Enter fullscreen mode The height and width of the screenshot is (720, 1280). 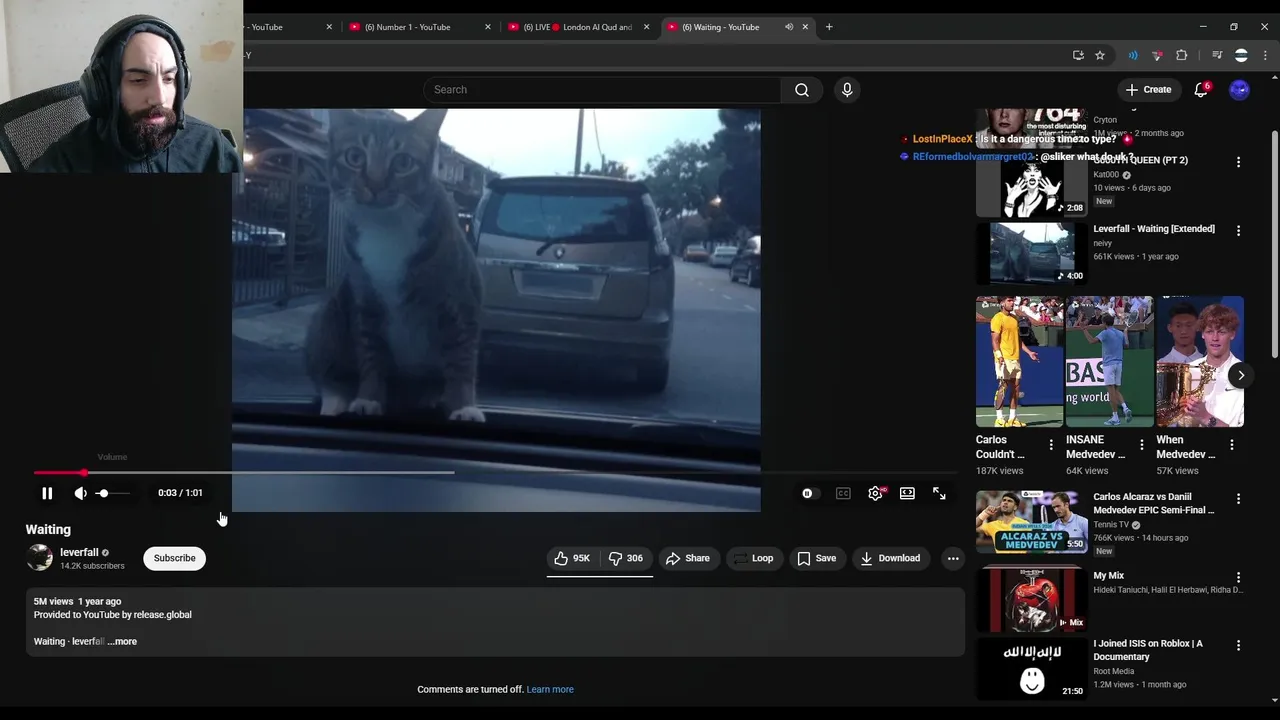tap(939, 493)
